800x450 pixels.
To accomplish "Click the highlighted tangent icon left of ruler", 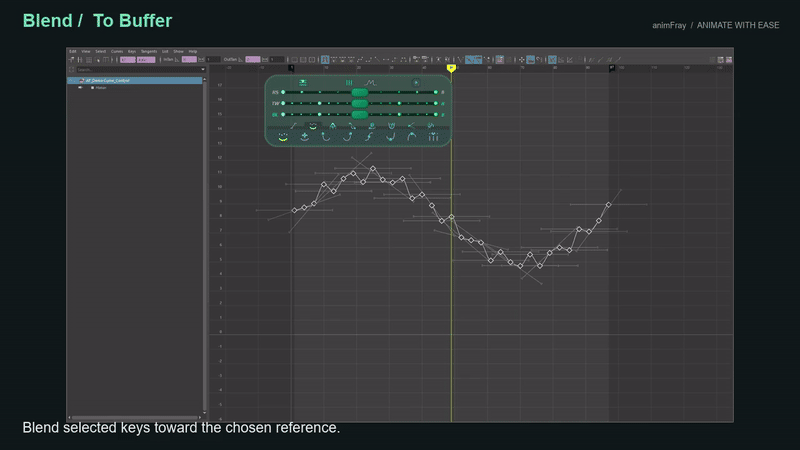I will pyautogui.click(x=324, y=60).
